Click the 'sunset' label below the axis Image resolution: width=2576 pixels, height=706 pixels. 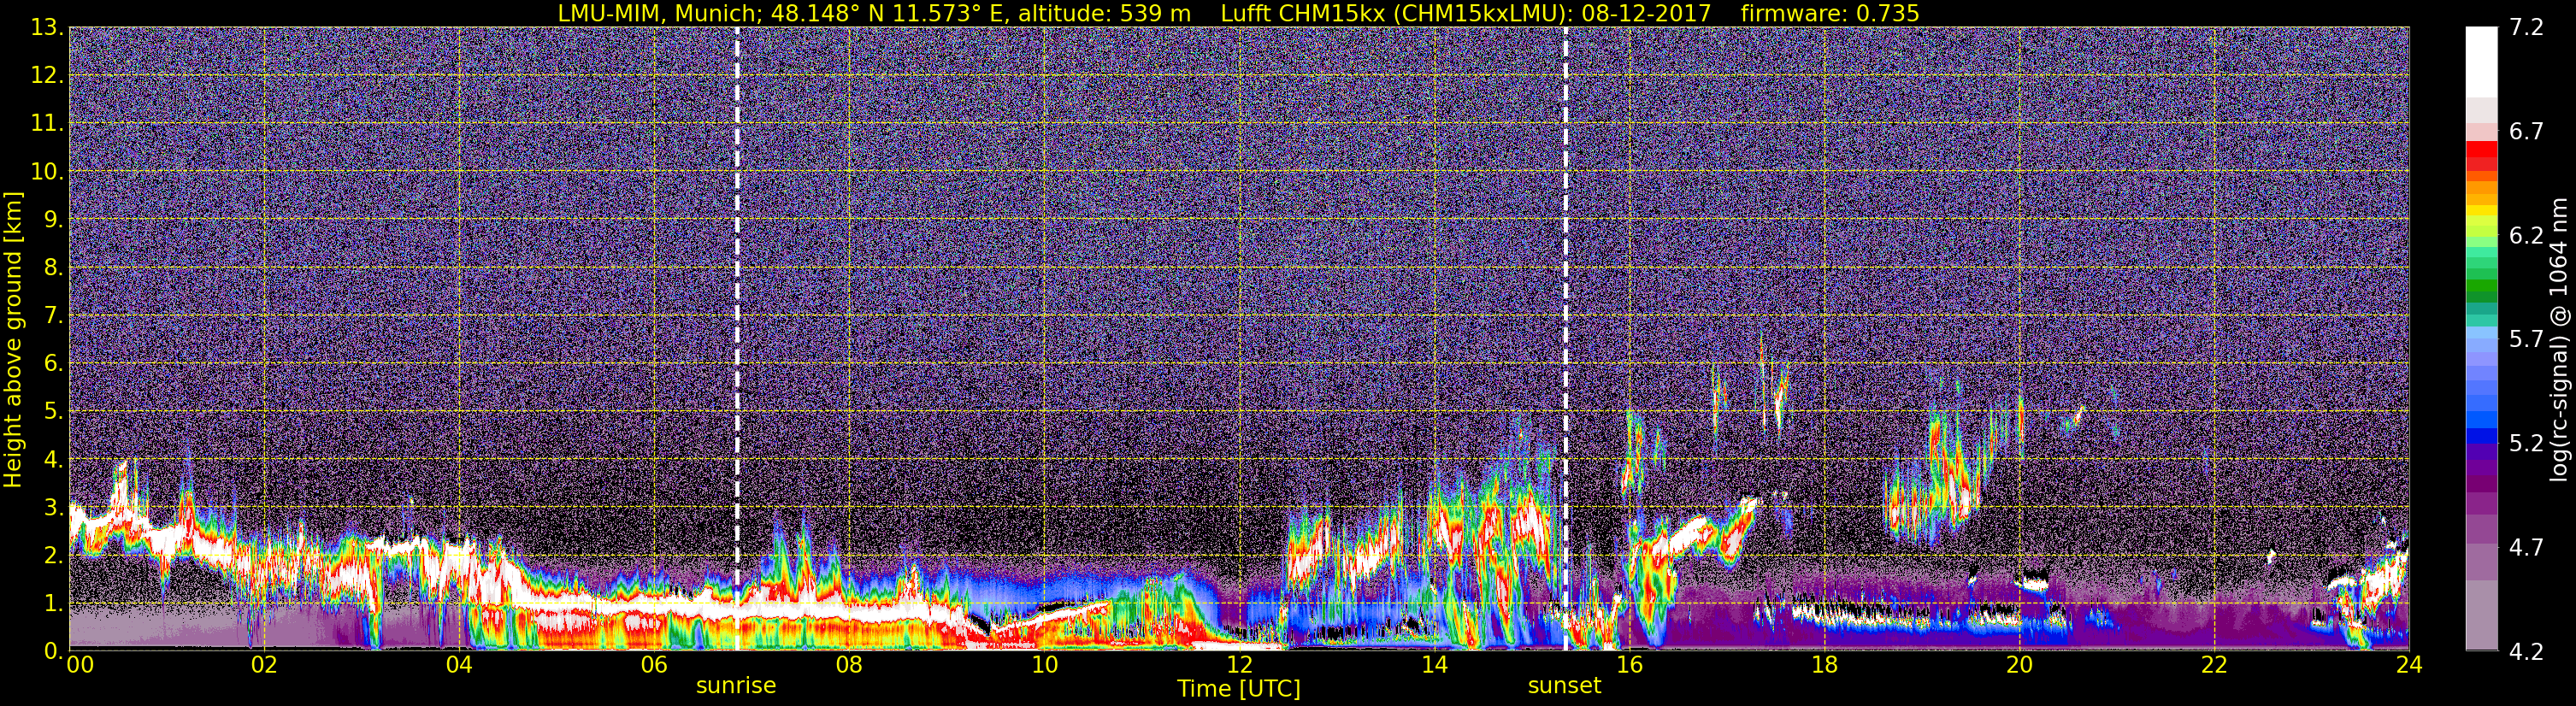tap(1565, 686)
